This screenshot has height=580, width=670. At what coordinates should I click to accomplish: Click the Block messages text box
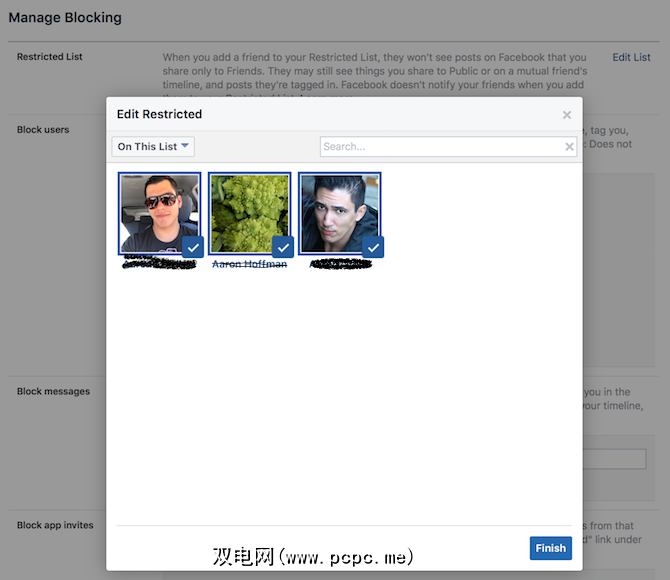[x=614, y=459]
